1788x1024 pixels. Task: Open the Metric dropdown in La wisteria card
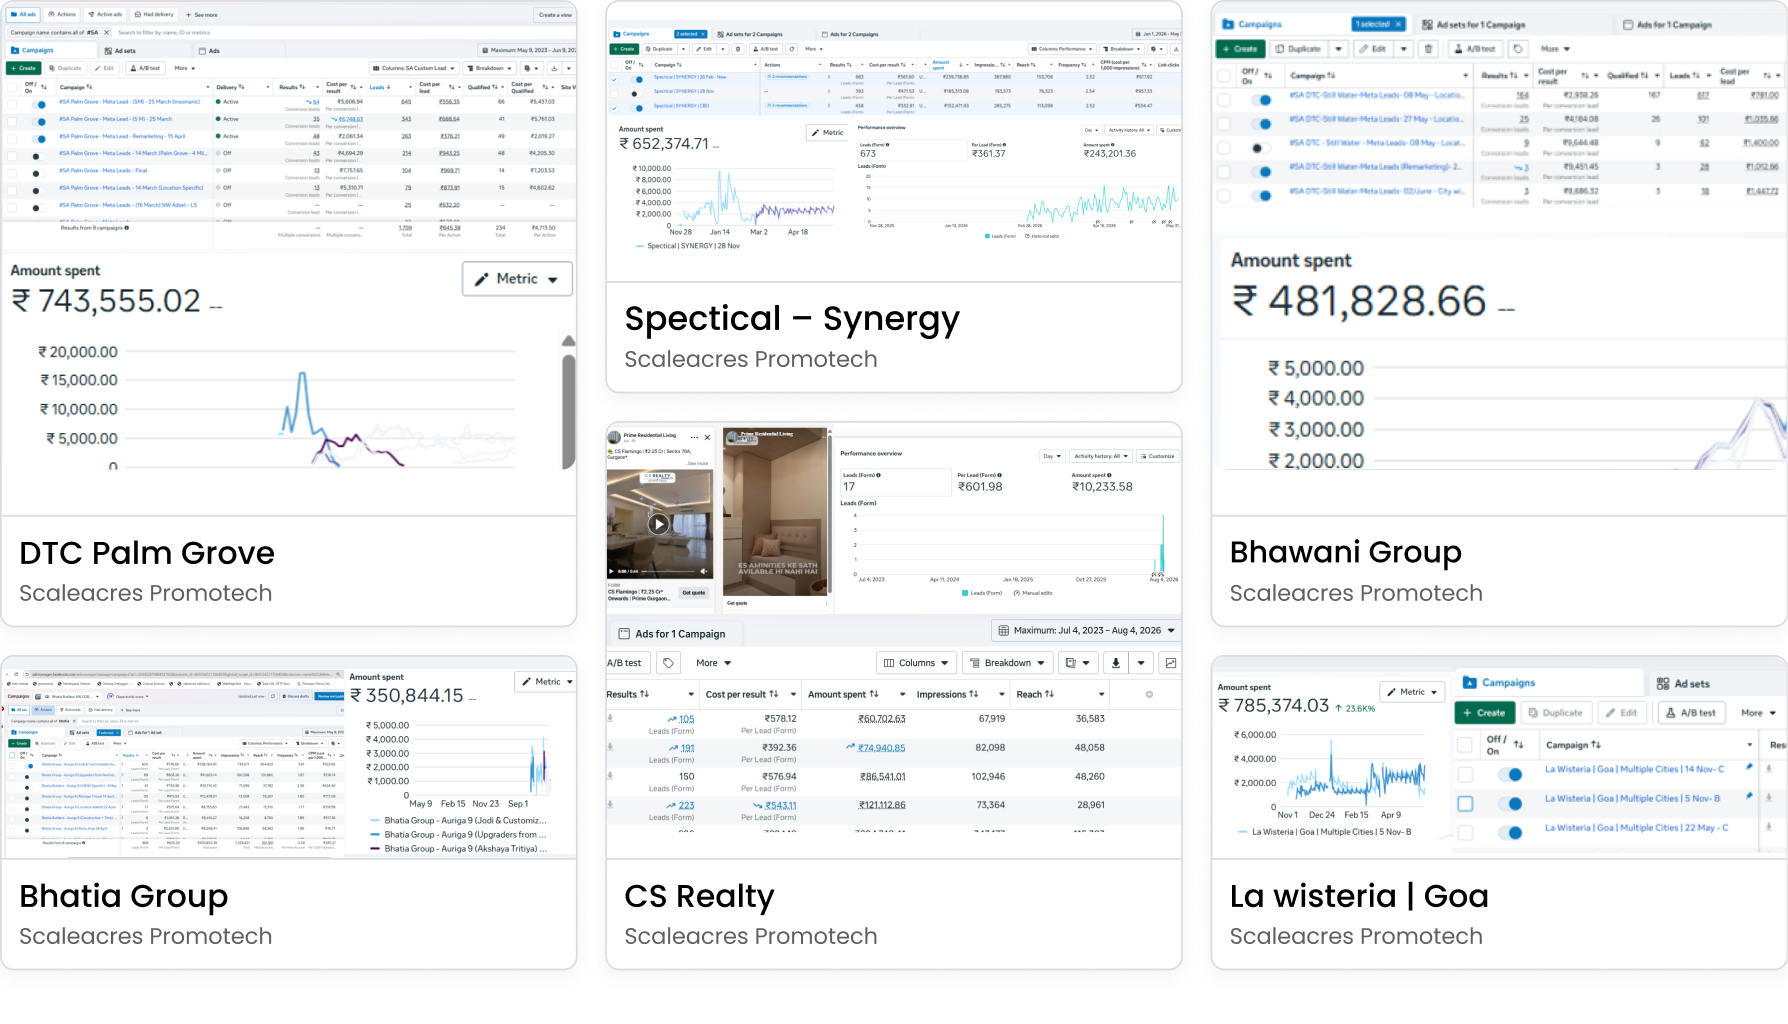point(1412,692)
